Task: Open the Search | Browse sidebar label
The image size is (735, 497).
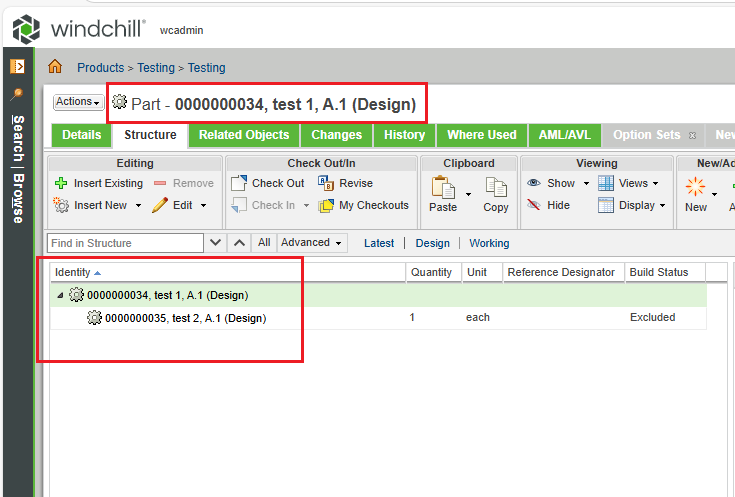Action: click(18, 169)
